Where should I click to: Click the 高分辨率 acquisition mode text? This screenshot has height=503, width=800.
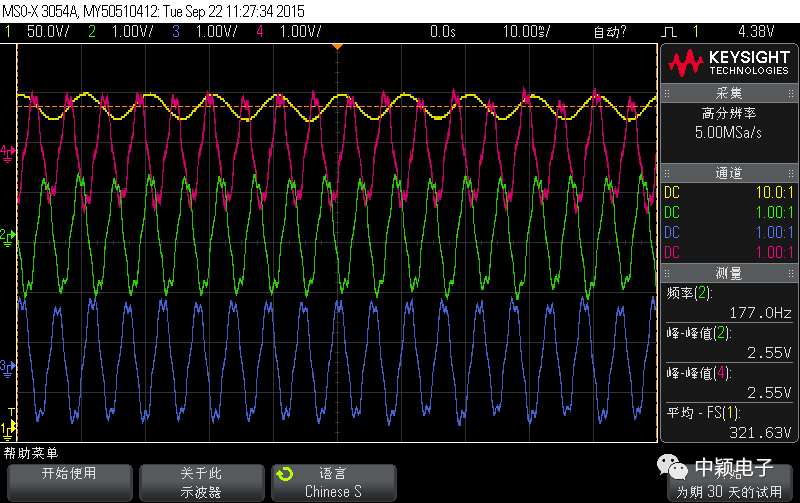pos(729,113)
